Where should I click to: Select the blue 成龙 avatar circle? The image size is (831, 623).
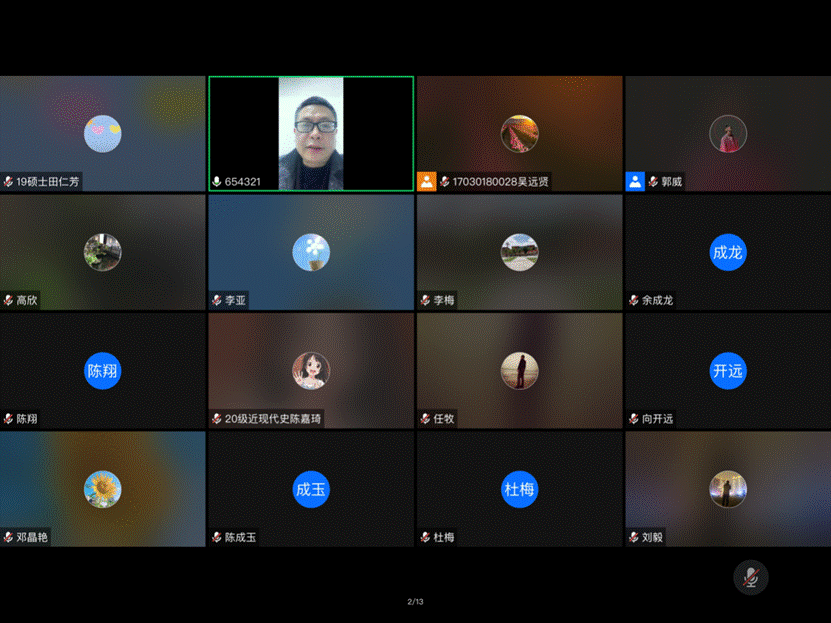click(x=727, y=252)
